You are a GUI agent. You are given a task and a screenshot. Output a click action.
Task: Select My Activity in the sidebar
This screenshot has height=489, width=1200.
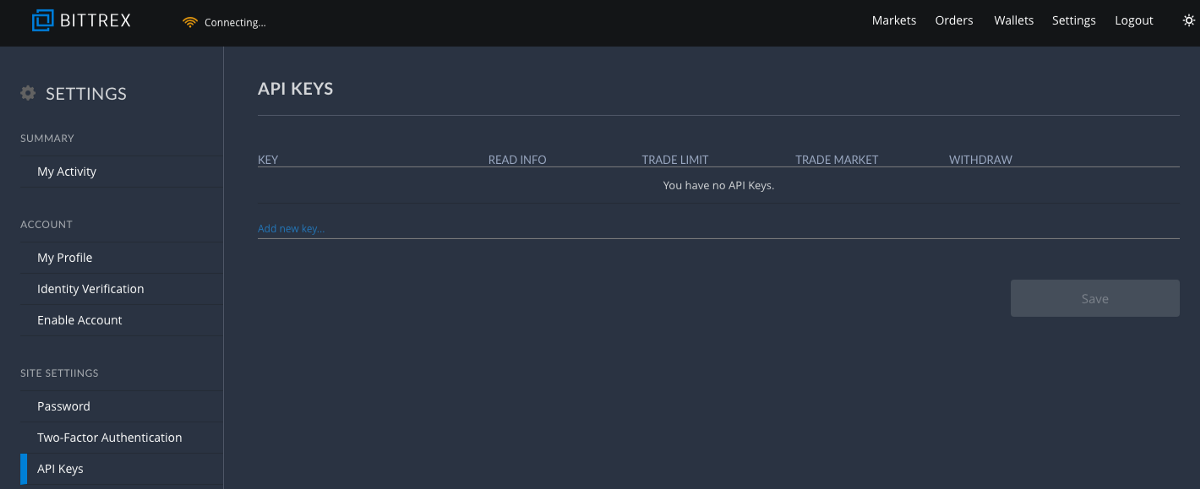point(121,172)
